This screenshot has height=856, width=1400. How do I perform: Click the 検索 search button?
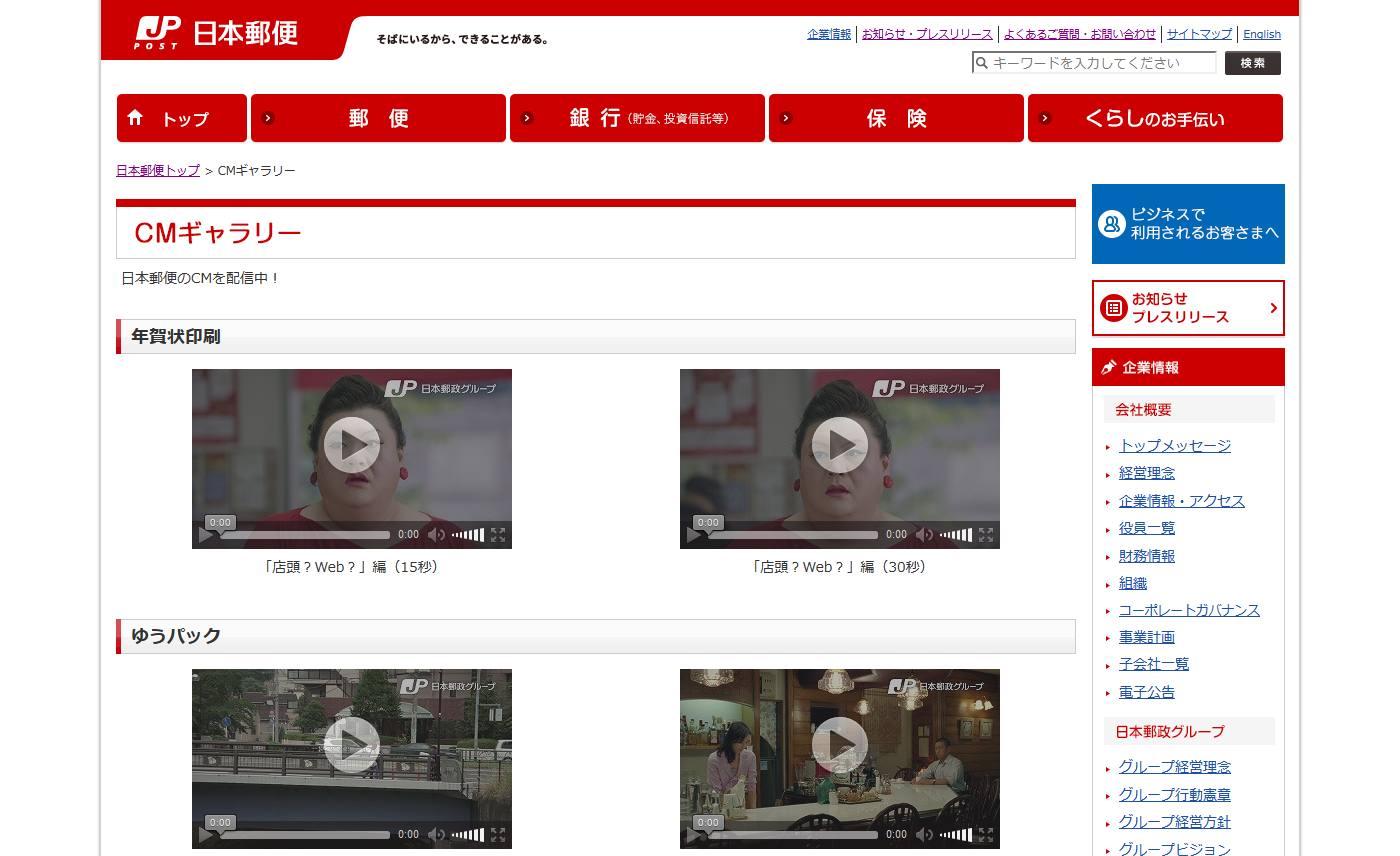1253,63
